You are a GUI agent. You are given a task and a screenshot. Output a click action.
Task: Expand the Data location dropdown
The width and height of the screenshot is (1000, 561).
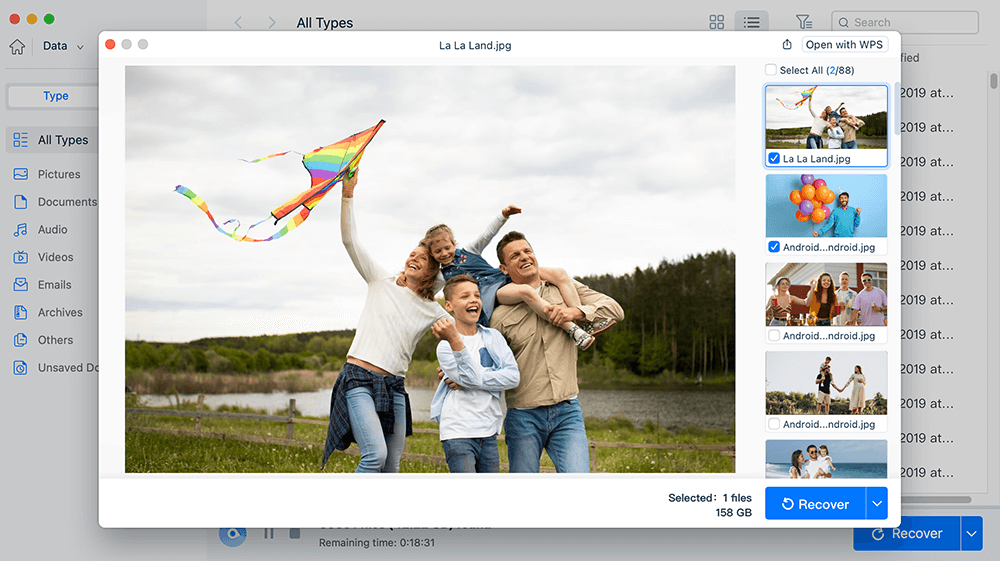click(x=80, y=46)
